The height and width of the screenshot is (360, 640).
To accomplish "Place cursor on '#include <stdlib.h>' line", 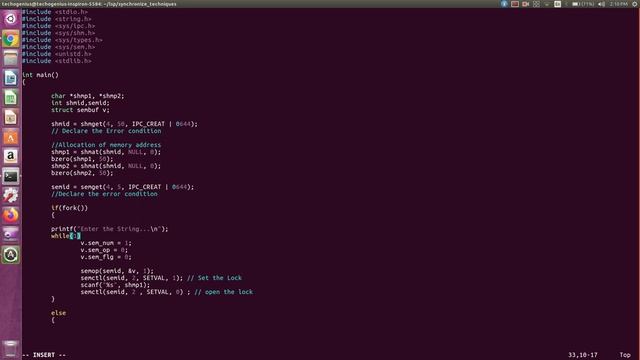I will [x=56, y=60].
